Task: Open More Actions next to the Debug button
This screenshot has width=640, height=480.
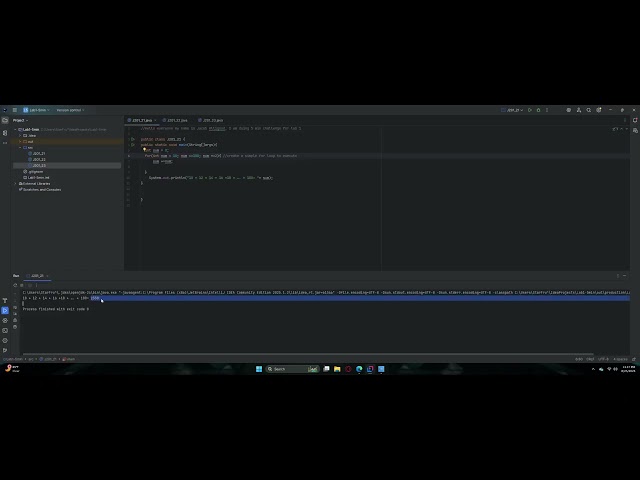Action: point(547,110)
